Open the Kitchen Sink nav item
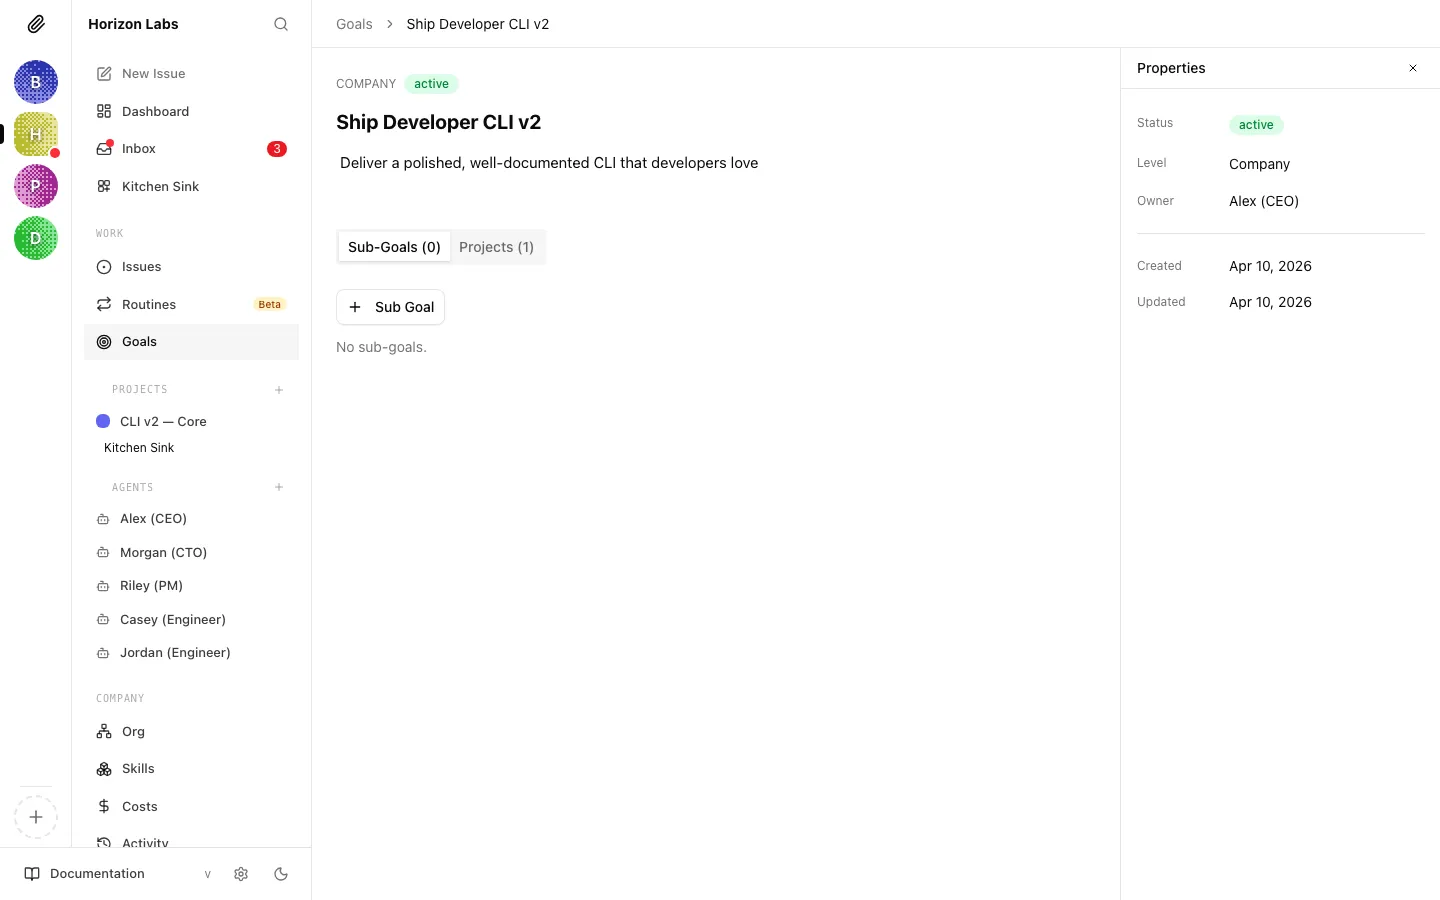This screenshot has height=900, width=1440. (x=191, y=186)
